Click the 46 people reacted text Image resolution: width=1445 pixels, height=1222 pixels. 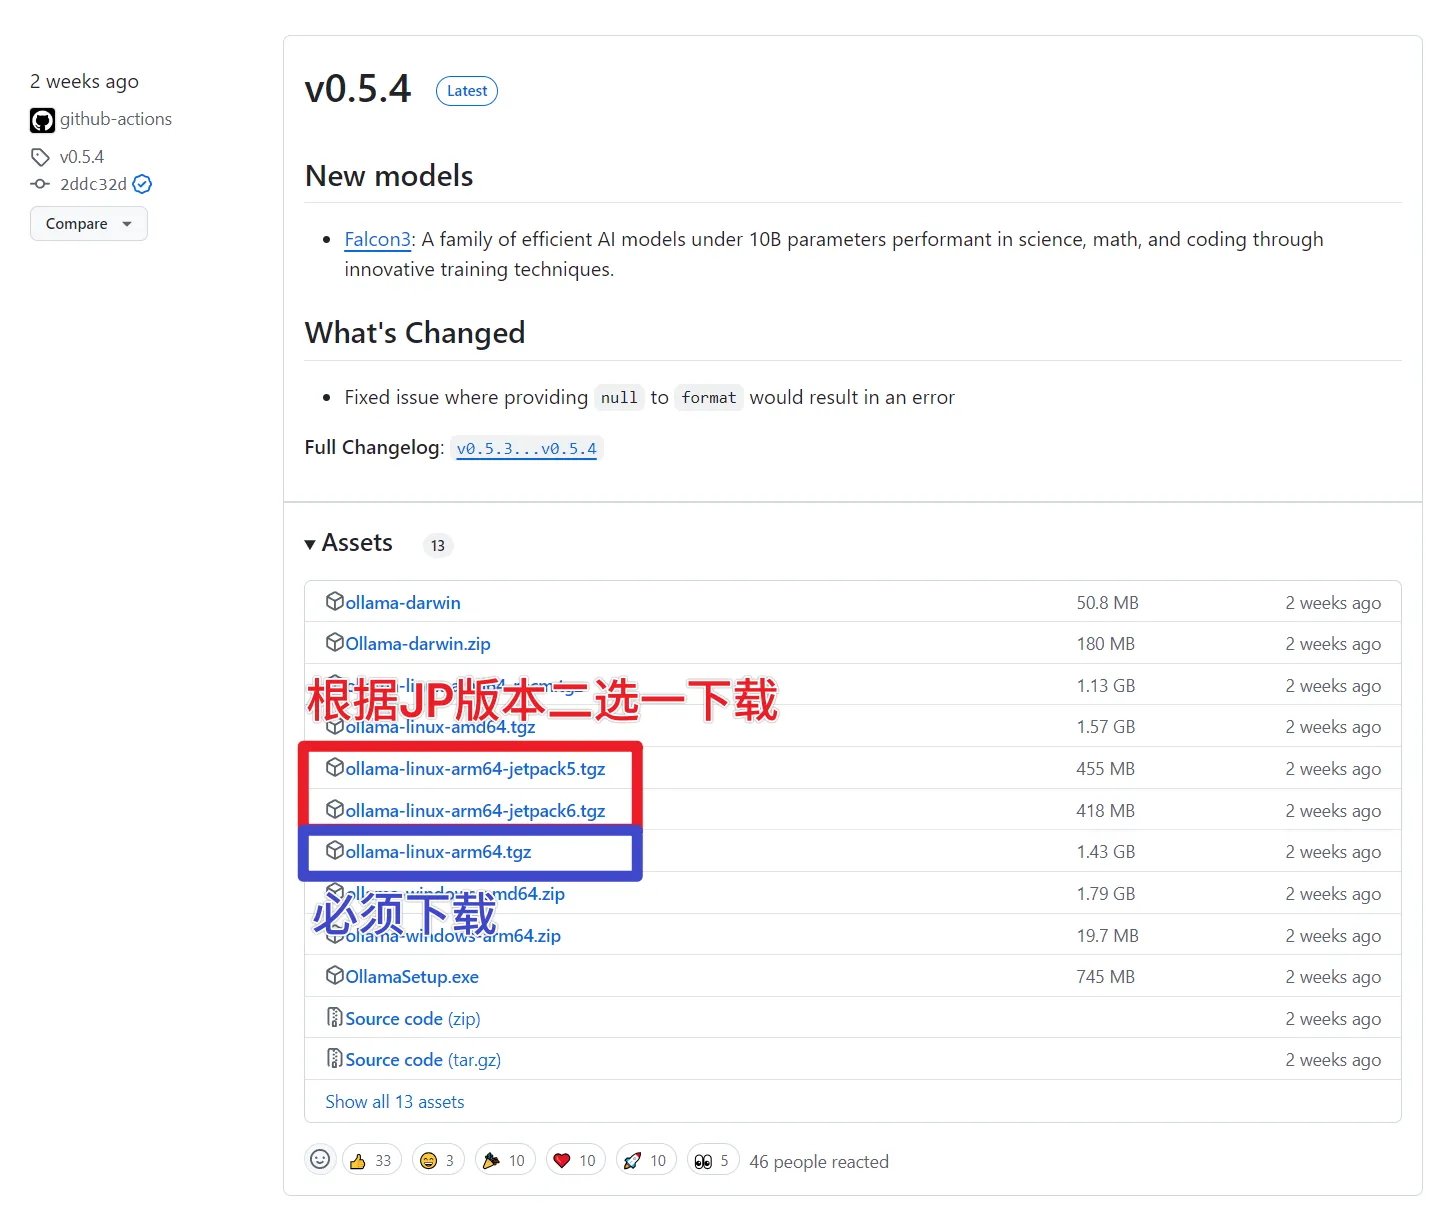(x=819, y=1162)
